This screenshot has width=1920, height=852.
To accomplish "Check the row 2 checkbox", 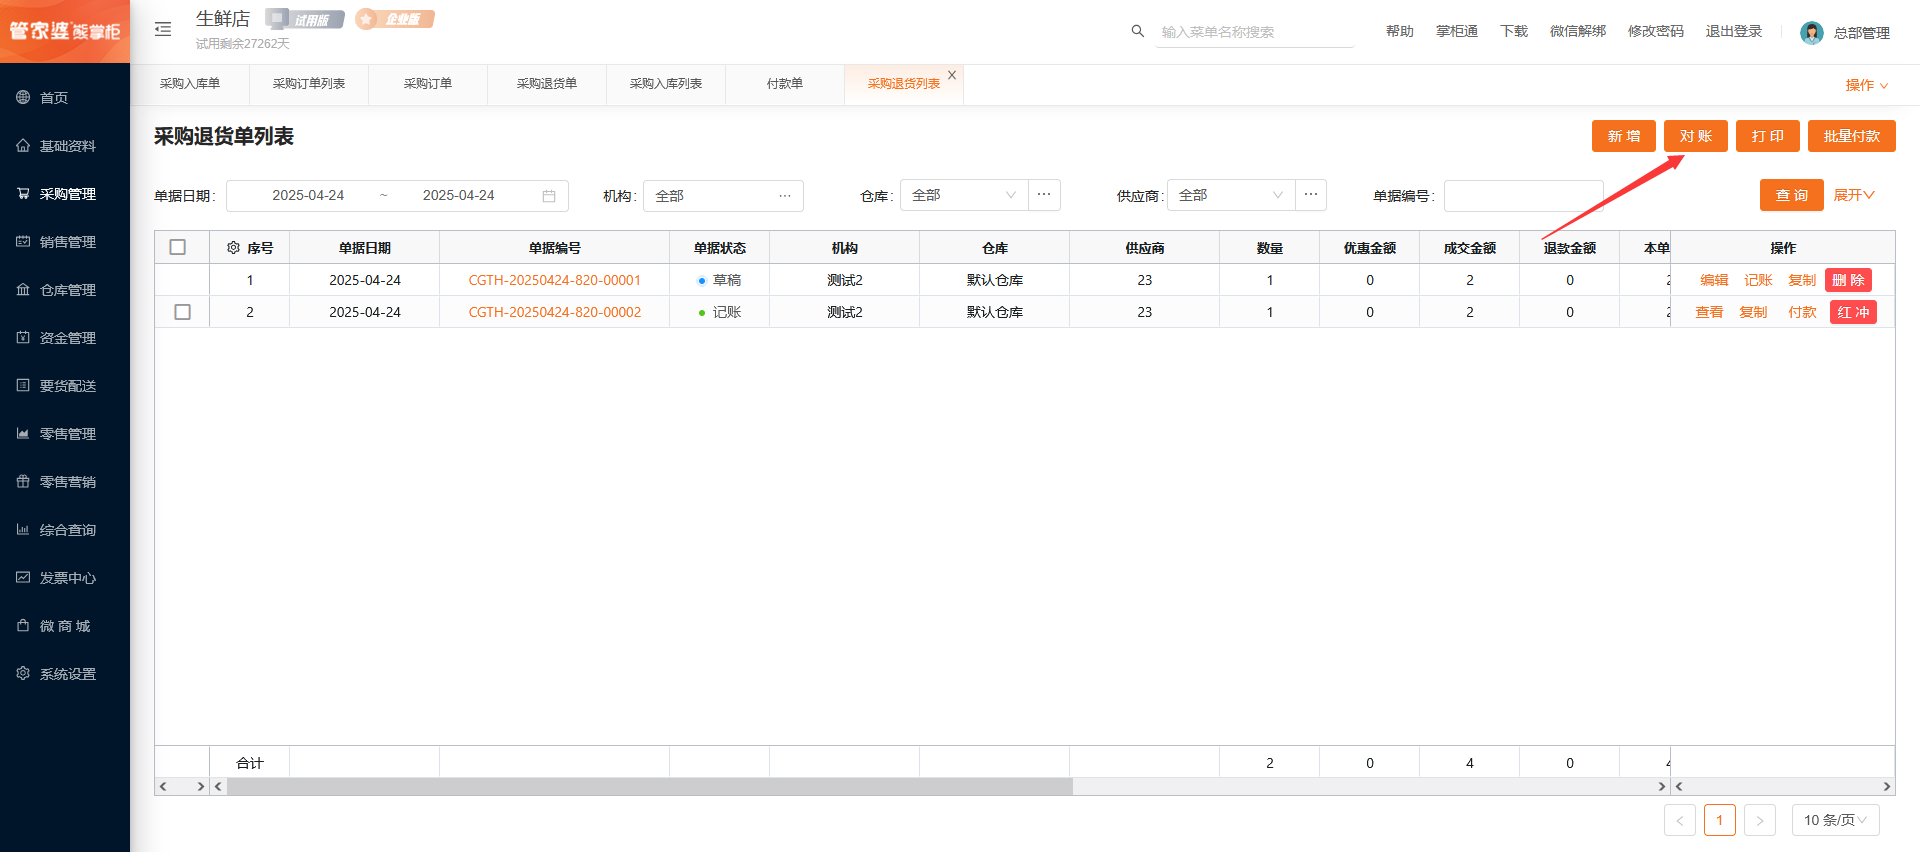I will [x=182, y=312].
